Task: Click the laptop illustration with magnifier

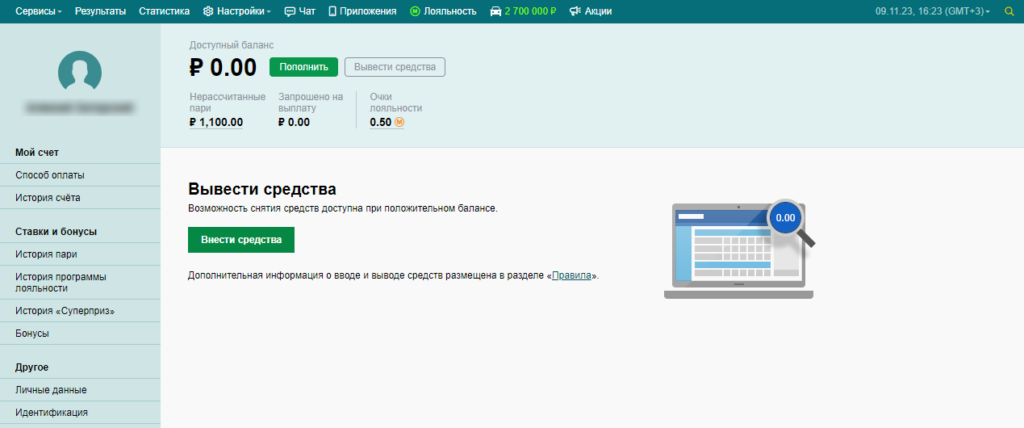Action: pyautogui.click(x=740, y=249)
